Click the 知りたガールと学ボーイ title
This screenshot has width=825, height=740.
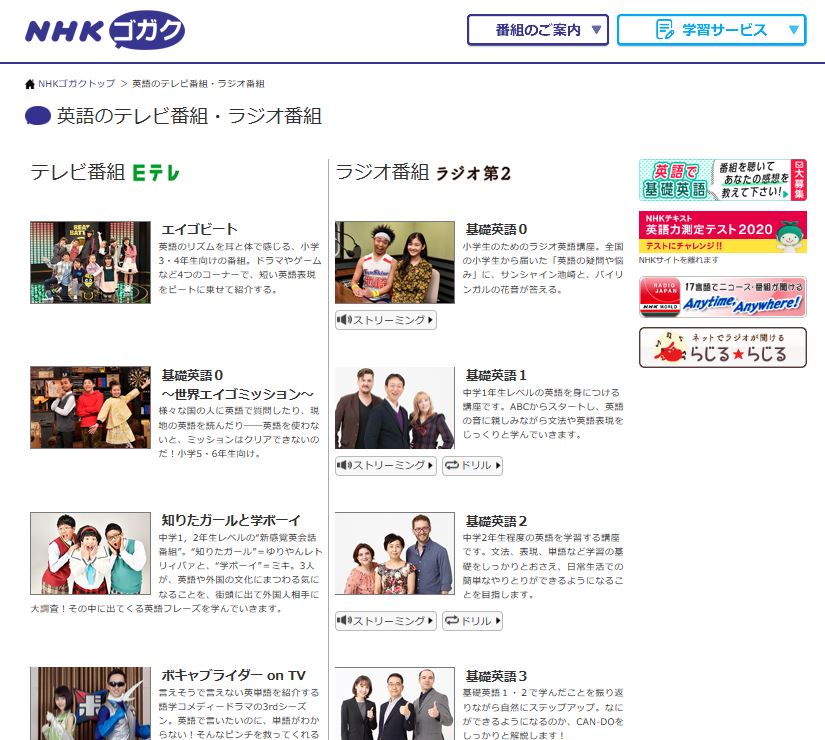[x=230, y=520]
